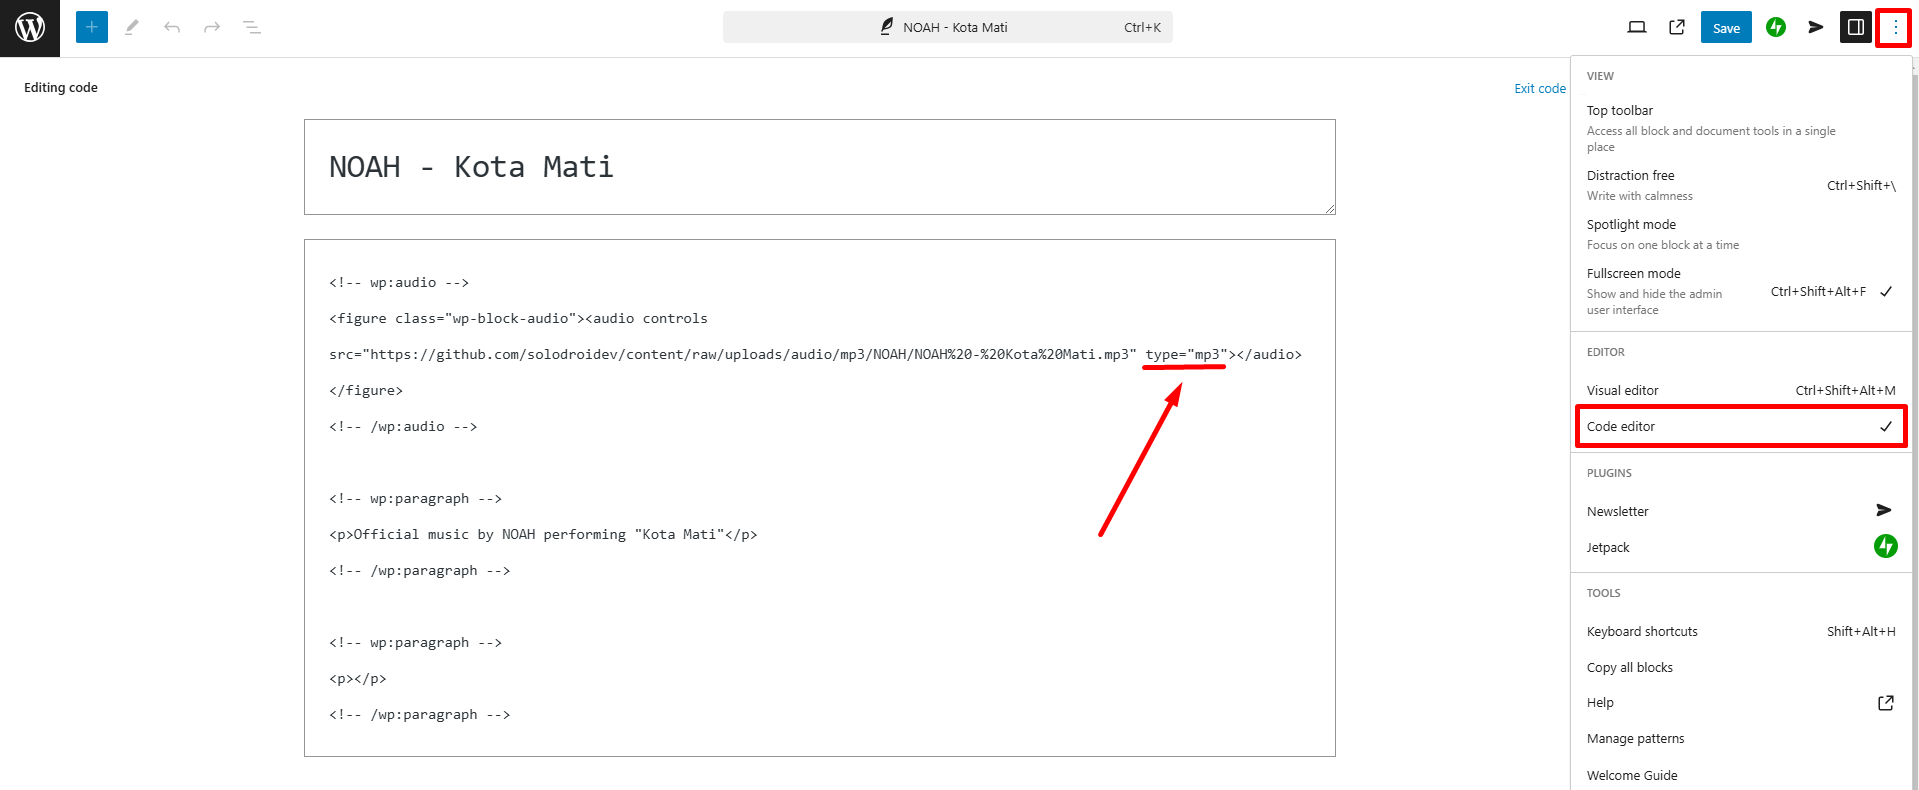This screenshot has height=790, width=1919.
Task: Click Exit code editor link
Action: tap(1540, 88)
